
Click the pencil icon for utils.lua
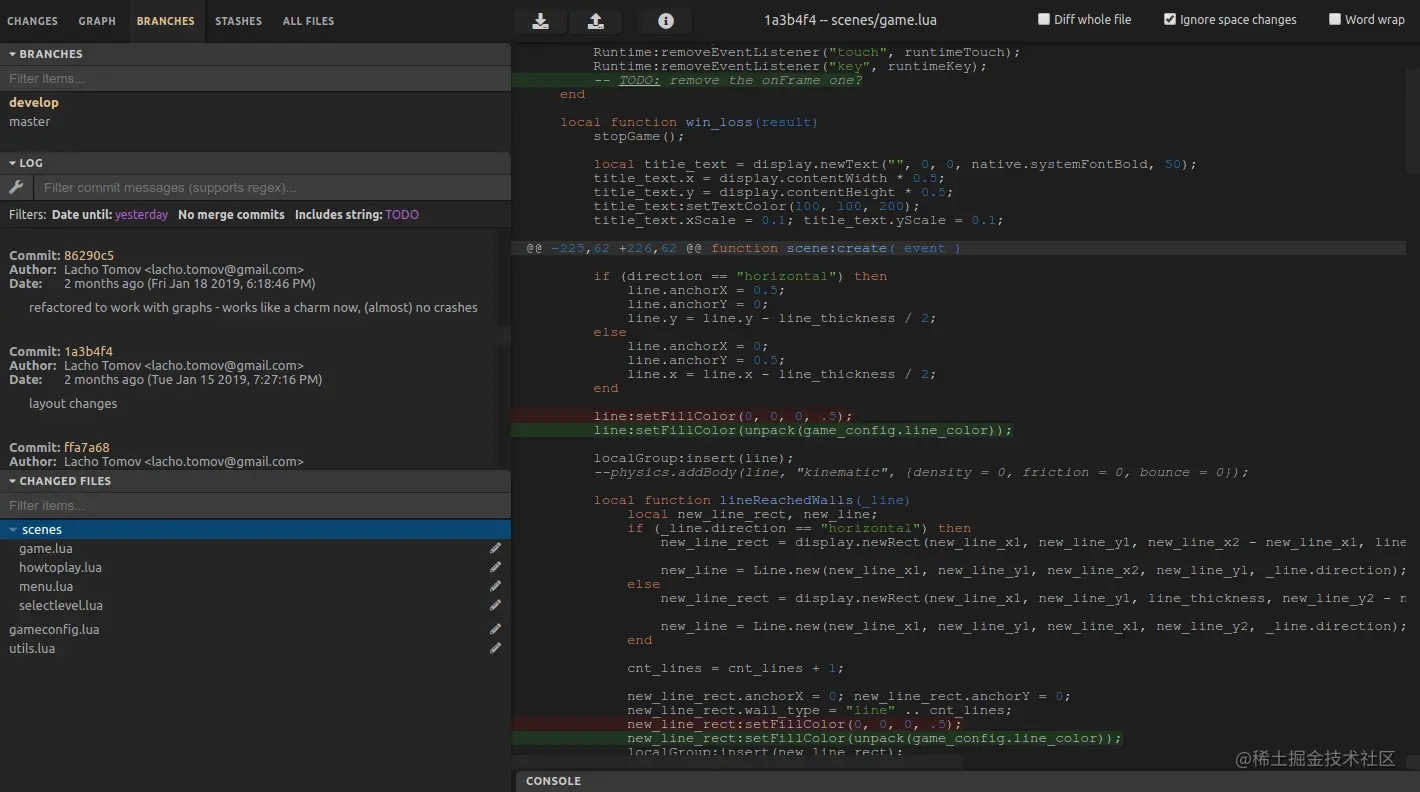495,648
